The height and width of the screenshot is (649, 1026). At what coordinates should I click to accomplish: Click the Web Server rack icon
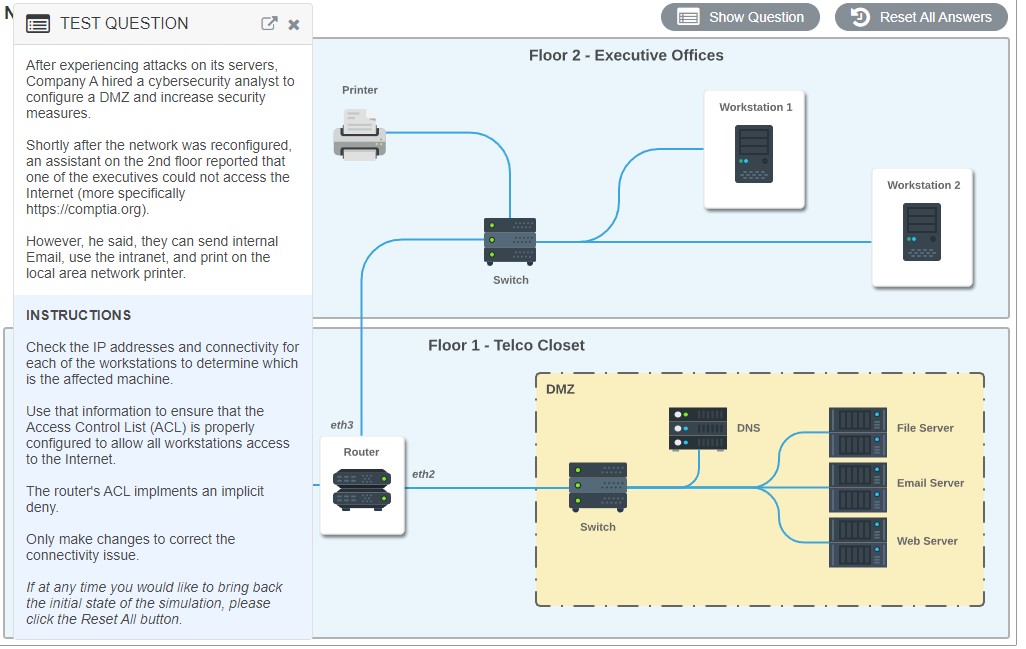click(858, 542)
